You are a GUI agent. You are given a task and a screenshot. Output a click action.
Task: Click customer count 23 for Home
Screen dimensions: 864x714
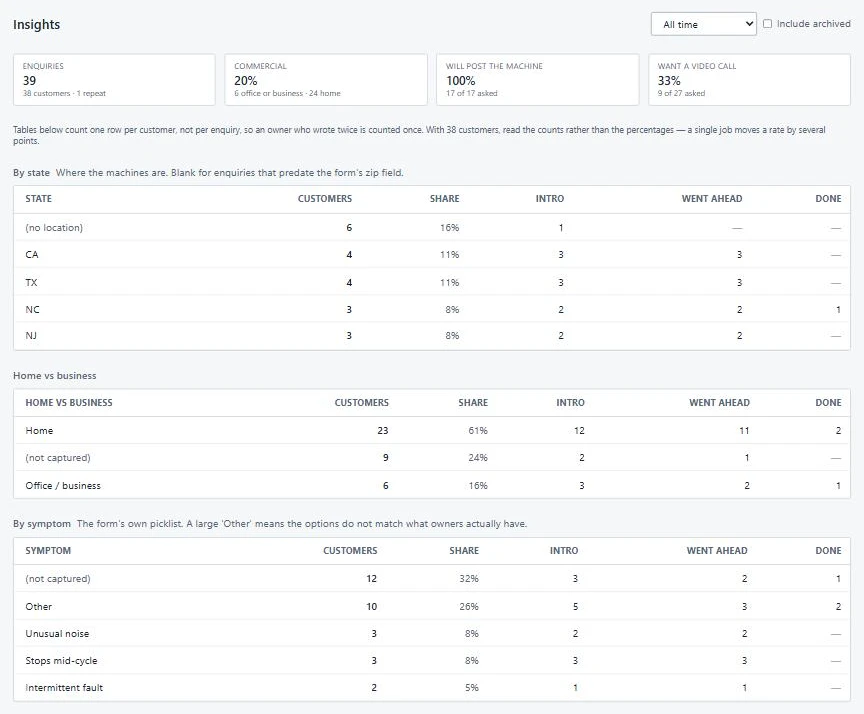coord(383,430)
